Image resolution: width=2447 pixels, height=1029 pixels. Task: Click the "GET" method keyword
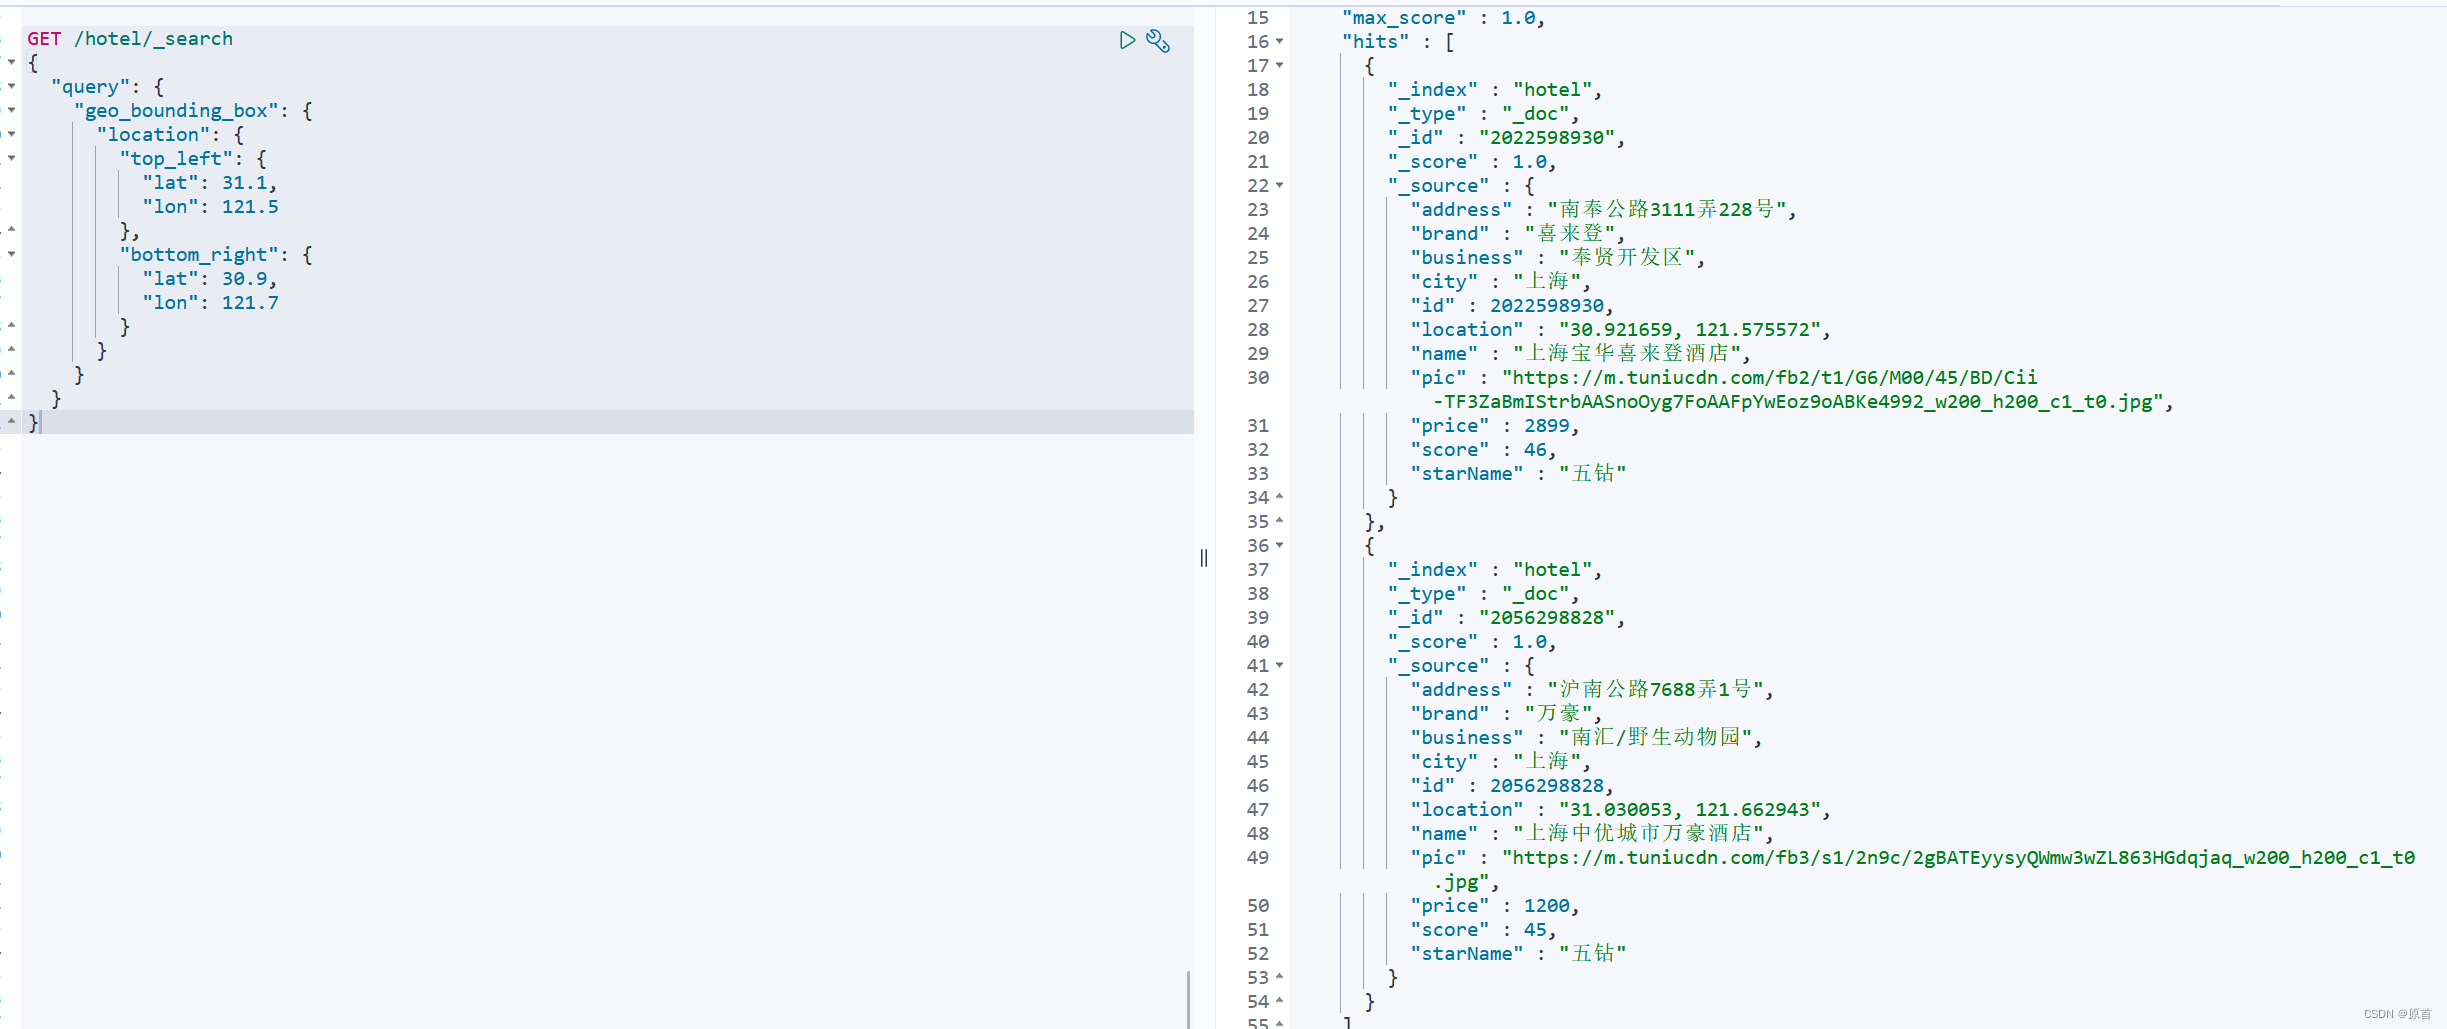[44, 39]
